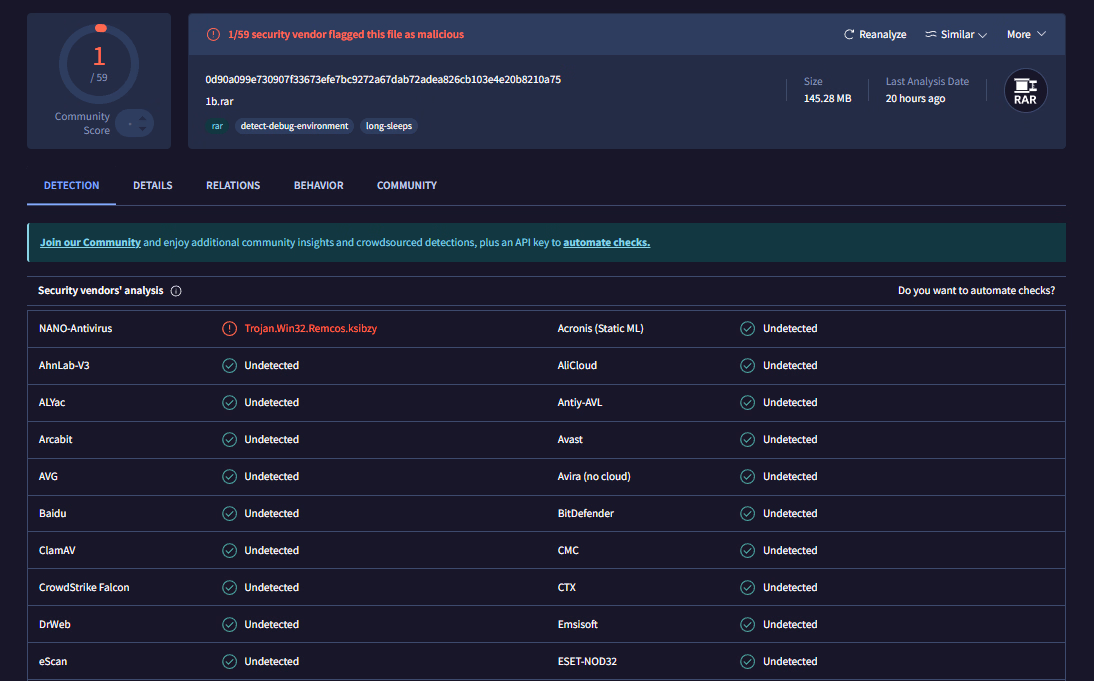Expand the Similar dropdown
The width and height of the screenshot is (1094, 681).
pos(956,34)
